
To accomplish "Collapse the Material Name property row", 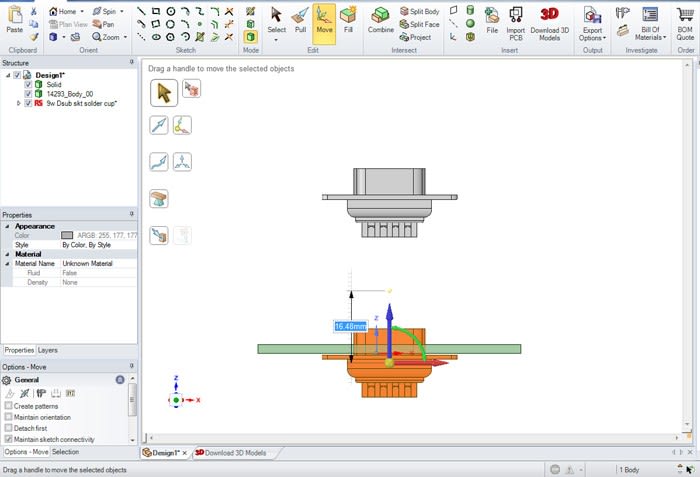I will (7, 264).
